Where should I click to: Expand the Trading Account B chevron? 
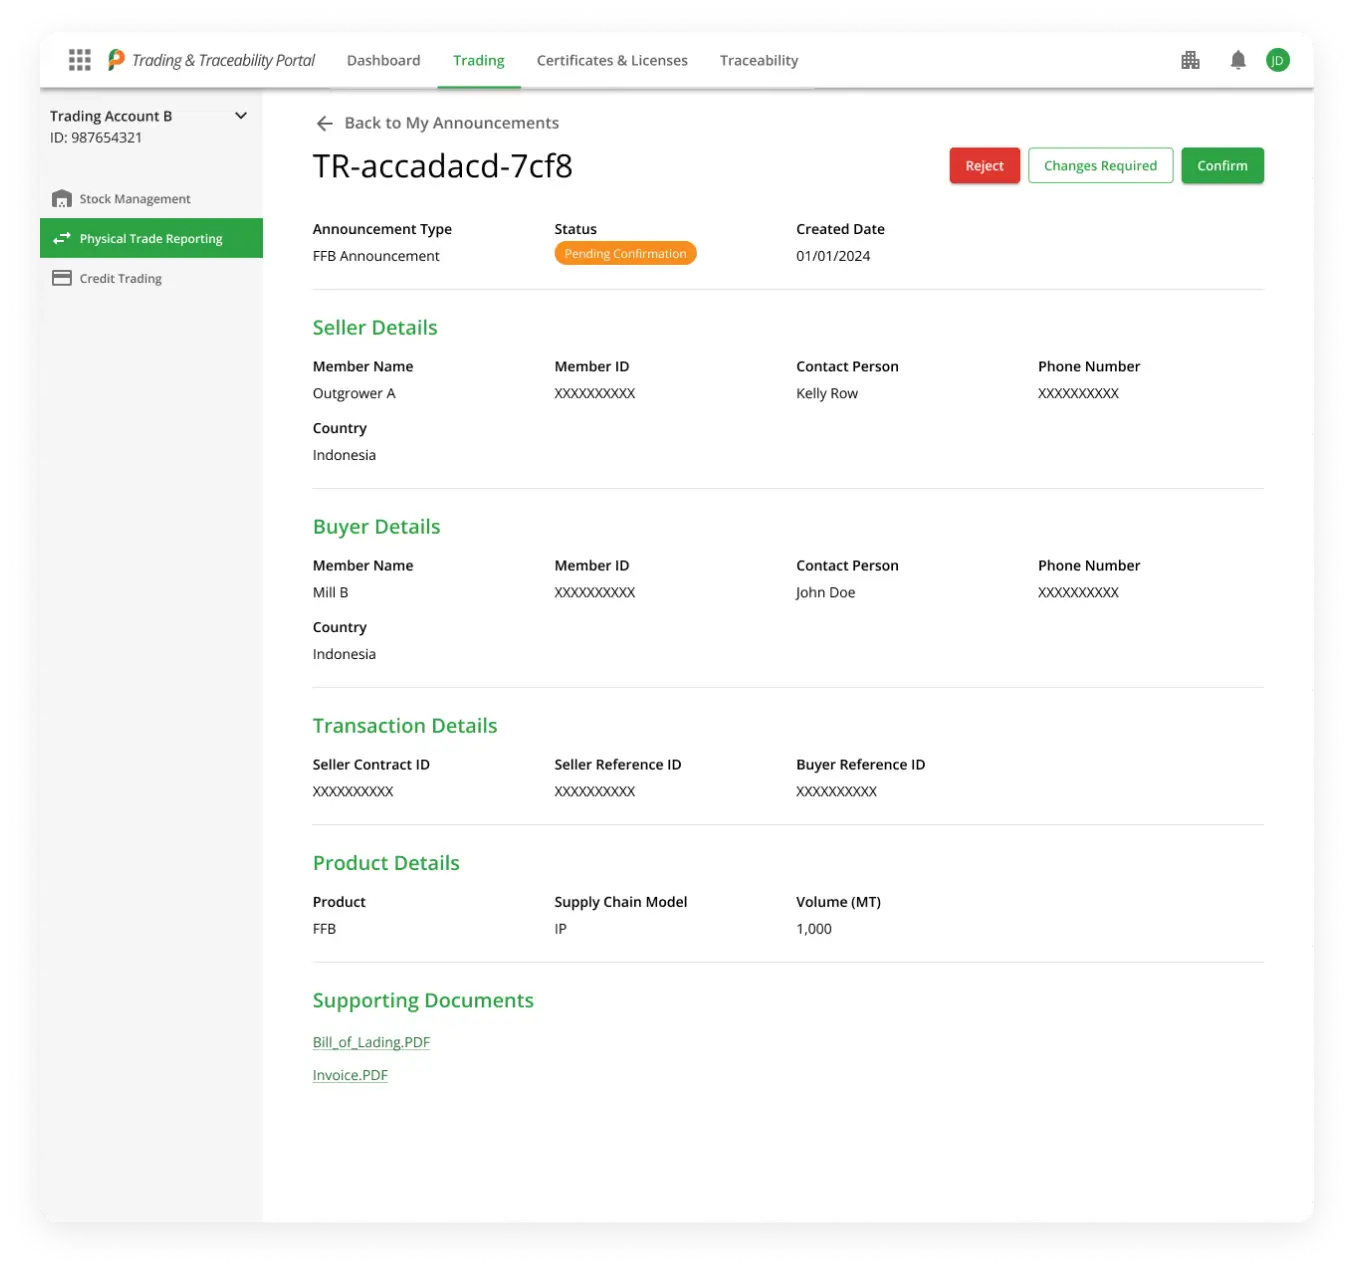pyautogui.click(x=241, y=116)
